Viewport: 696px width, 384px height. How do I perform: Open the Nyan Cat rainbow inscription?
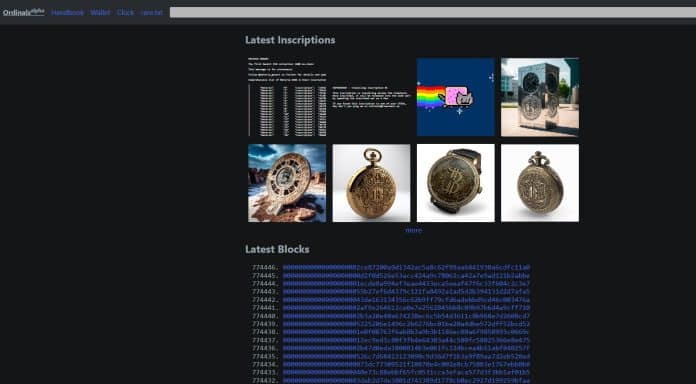click(x=455, y=97)
